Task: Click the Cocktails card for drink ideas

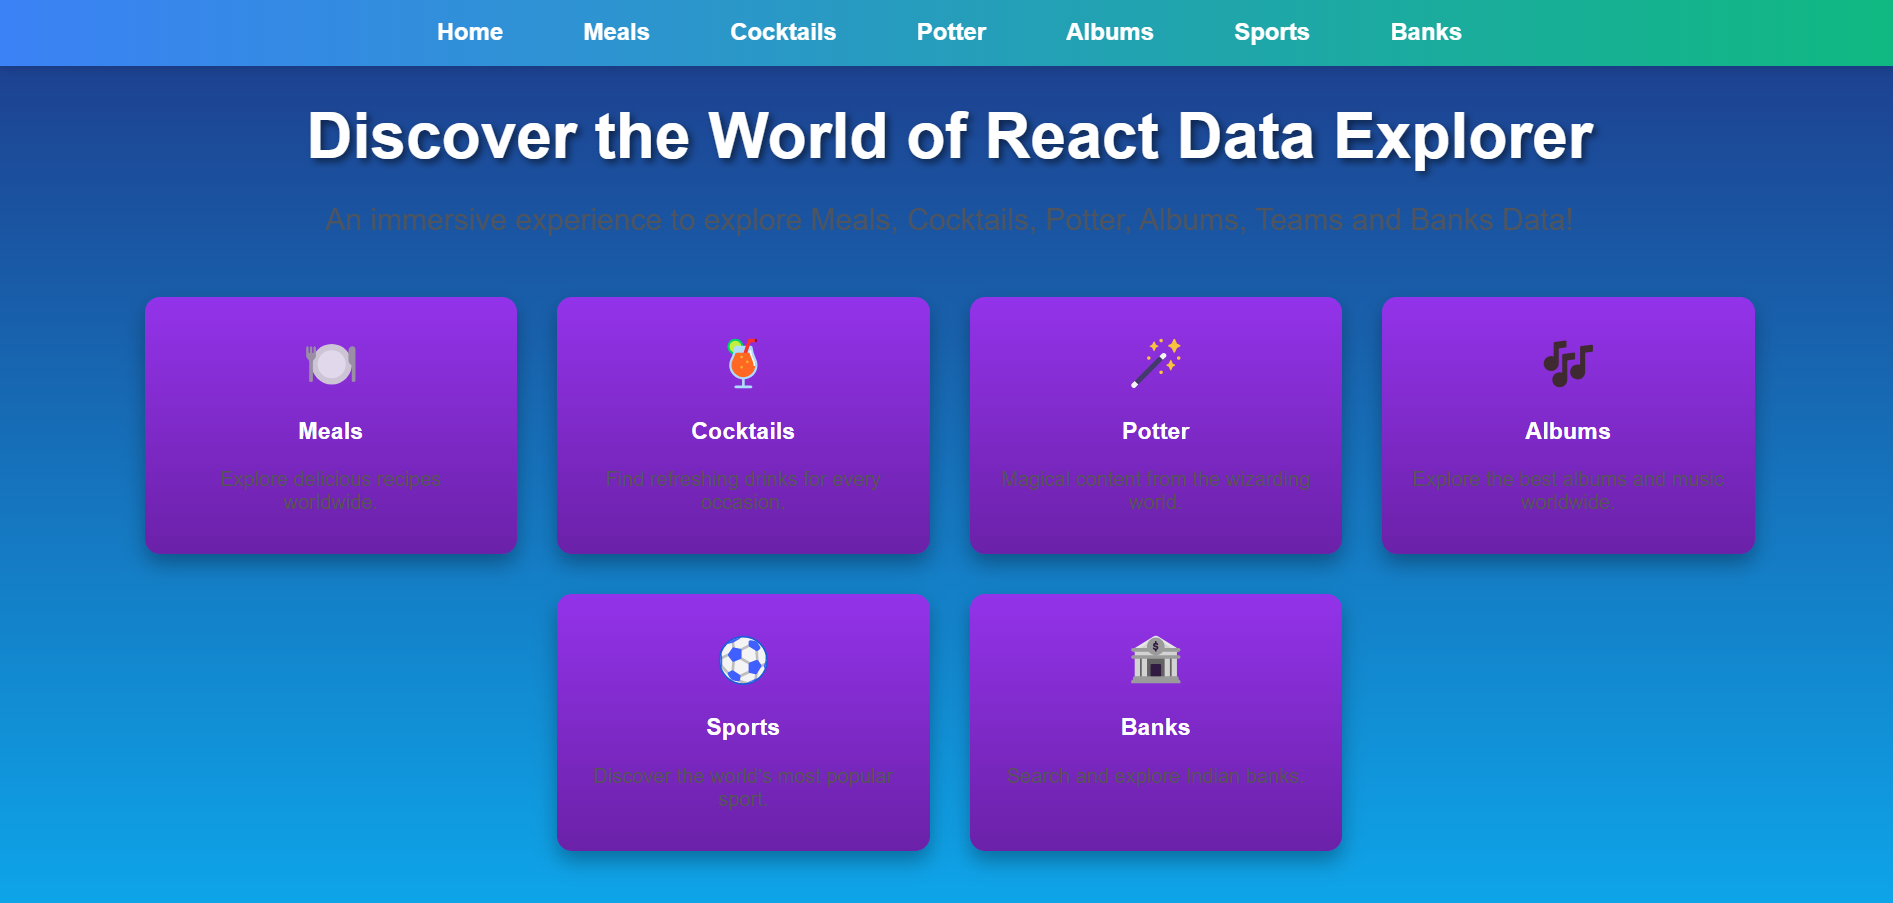Action: coord(743,425)
